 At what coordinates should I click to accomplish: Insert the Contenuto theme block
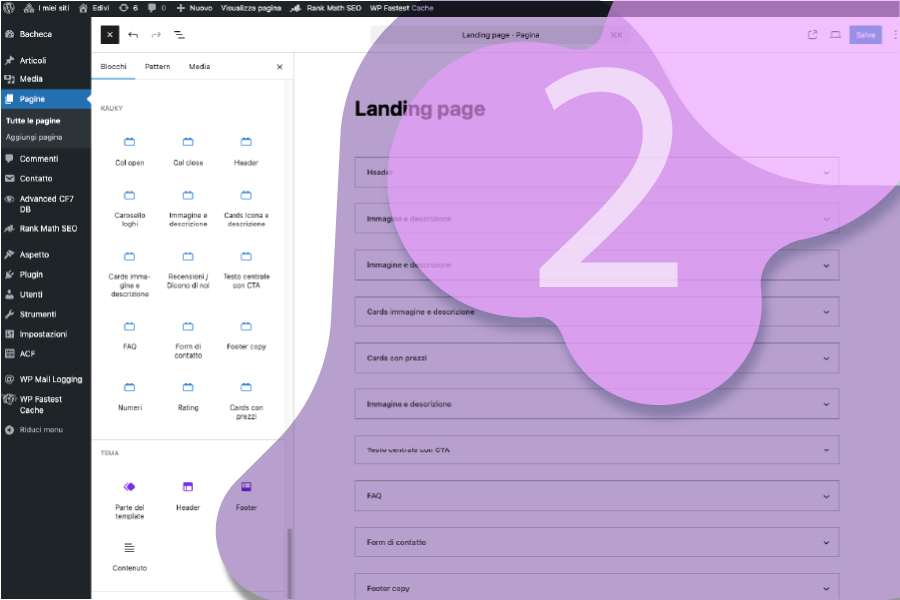129,555
